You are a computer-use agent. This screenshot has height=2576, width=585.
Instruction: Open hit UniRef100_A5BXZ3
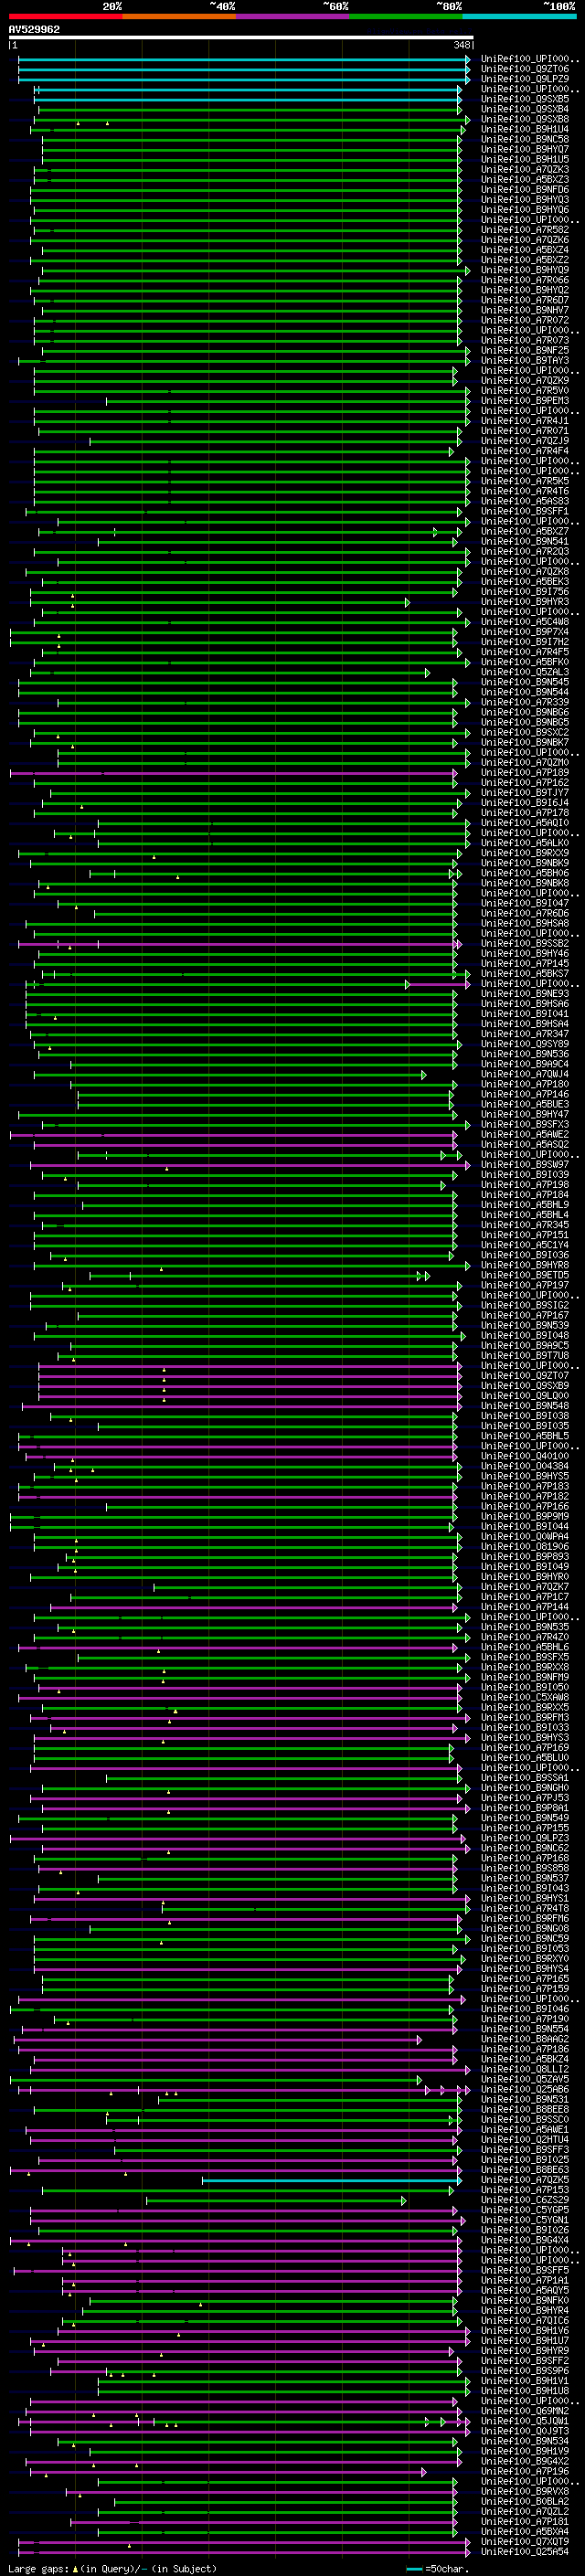(x=525, y=180)
